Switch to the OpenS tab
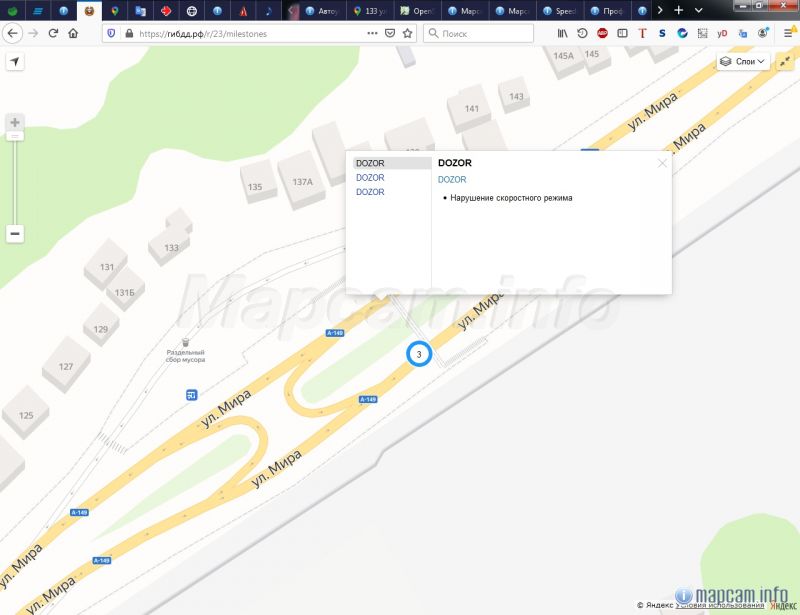The height and width of the screenshot is (615, 800). pos(417,10)
